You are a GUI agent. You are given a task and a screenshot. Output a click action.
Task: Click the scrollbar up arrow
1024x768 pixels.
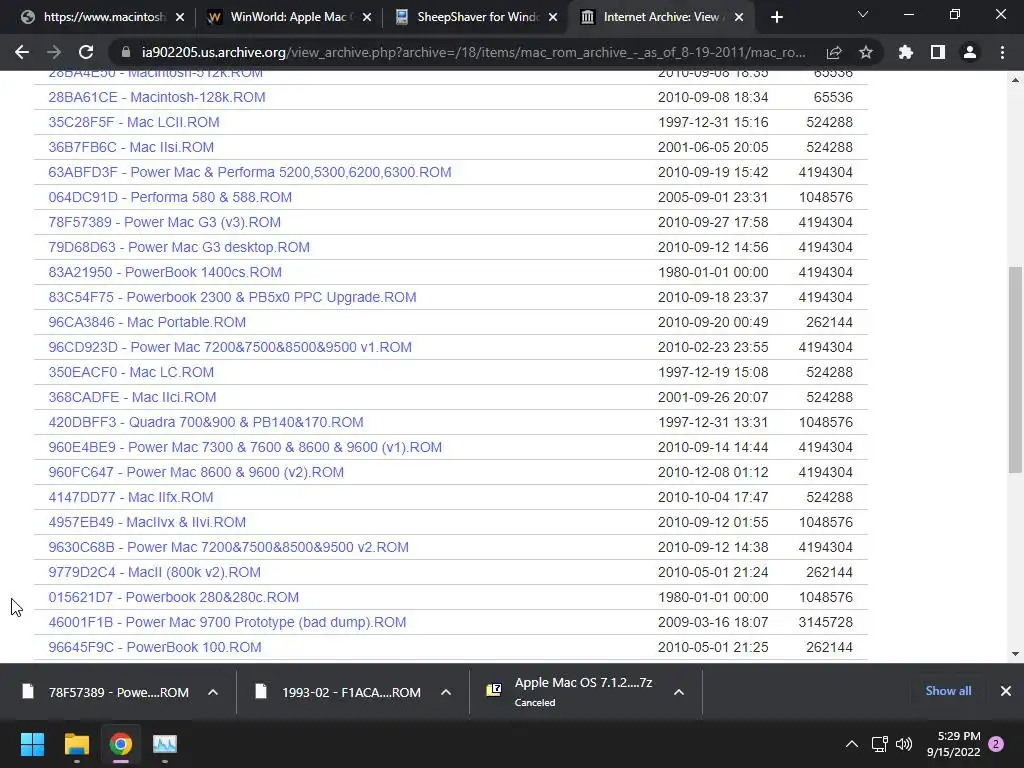[x=1015, y=80]
